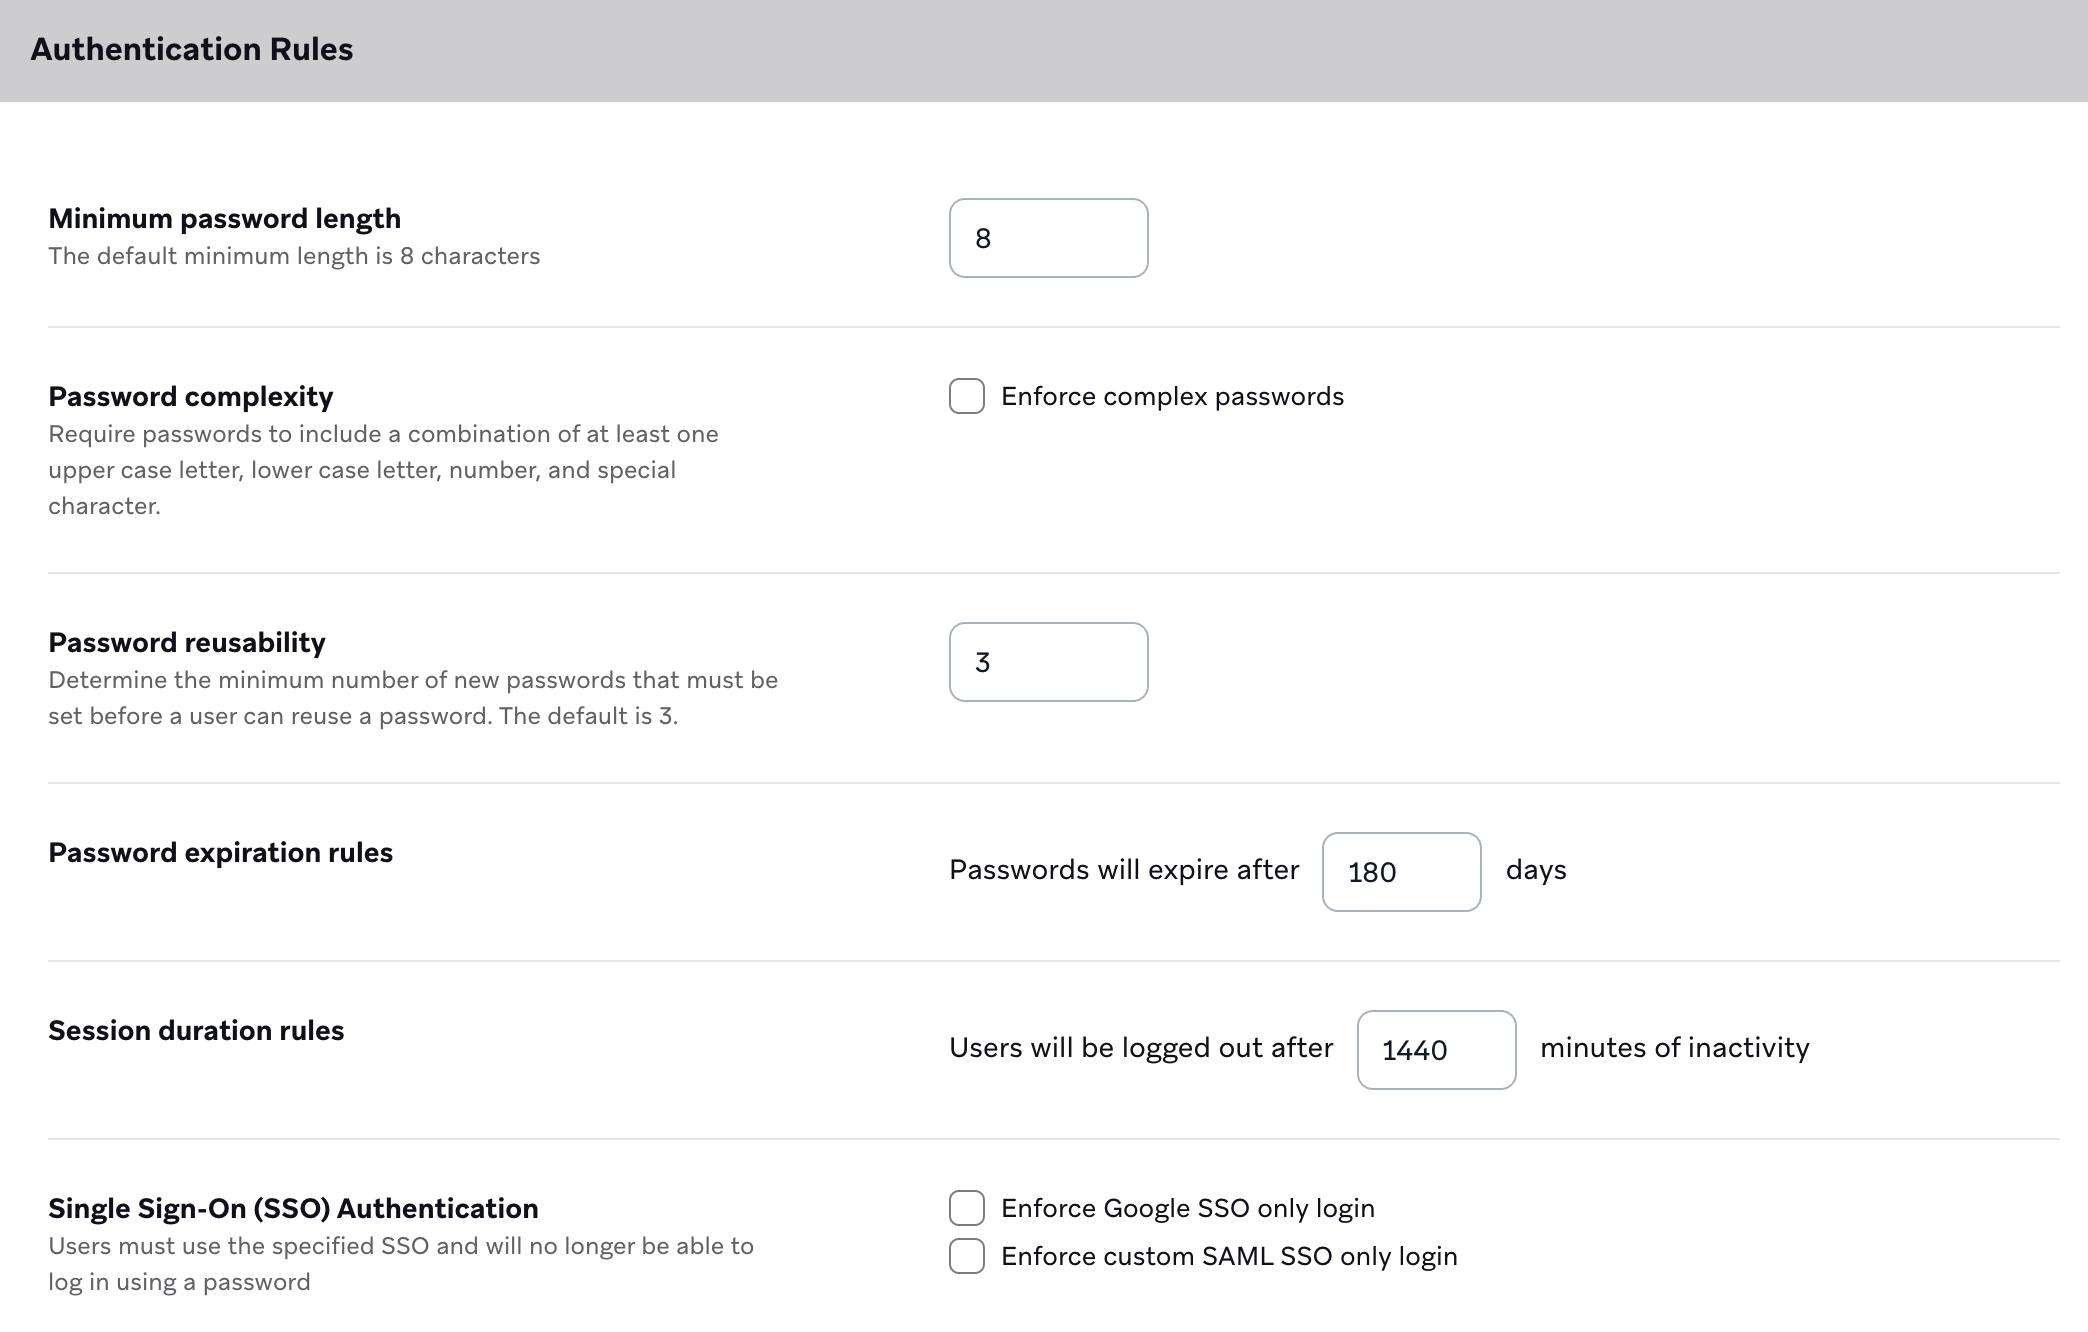Focus the password expiration days field
The height and width of the screenshot is (1332, 2088).
pos(1401,872)
